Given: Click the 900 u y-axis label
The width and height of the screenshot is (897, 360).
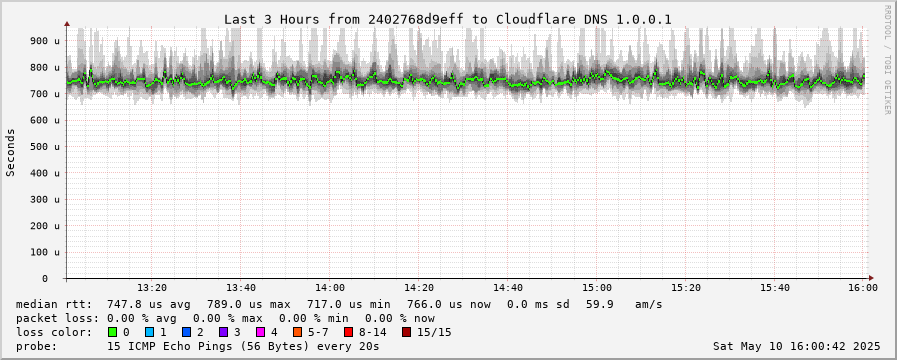Looking at the screenshot, I should pos(45,41).
